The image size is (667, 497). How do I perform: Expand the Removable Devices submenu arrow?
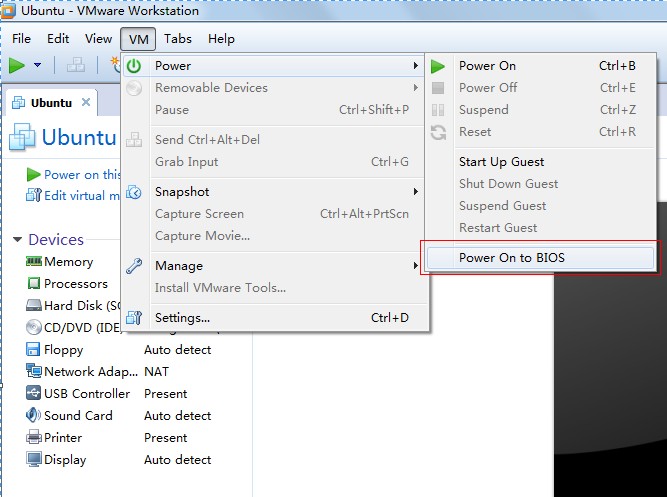coord(416,88)
